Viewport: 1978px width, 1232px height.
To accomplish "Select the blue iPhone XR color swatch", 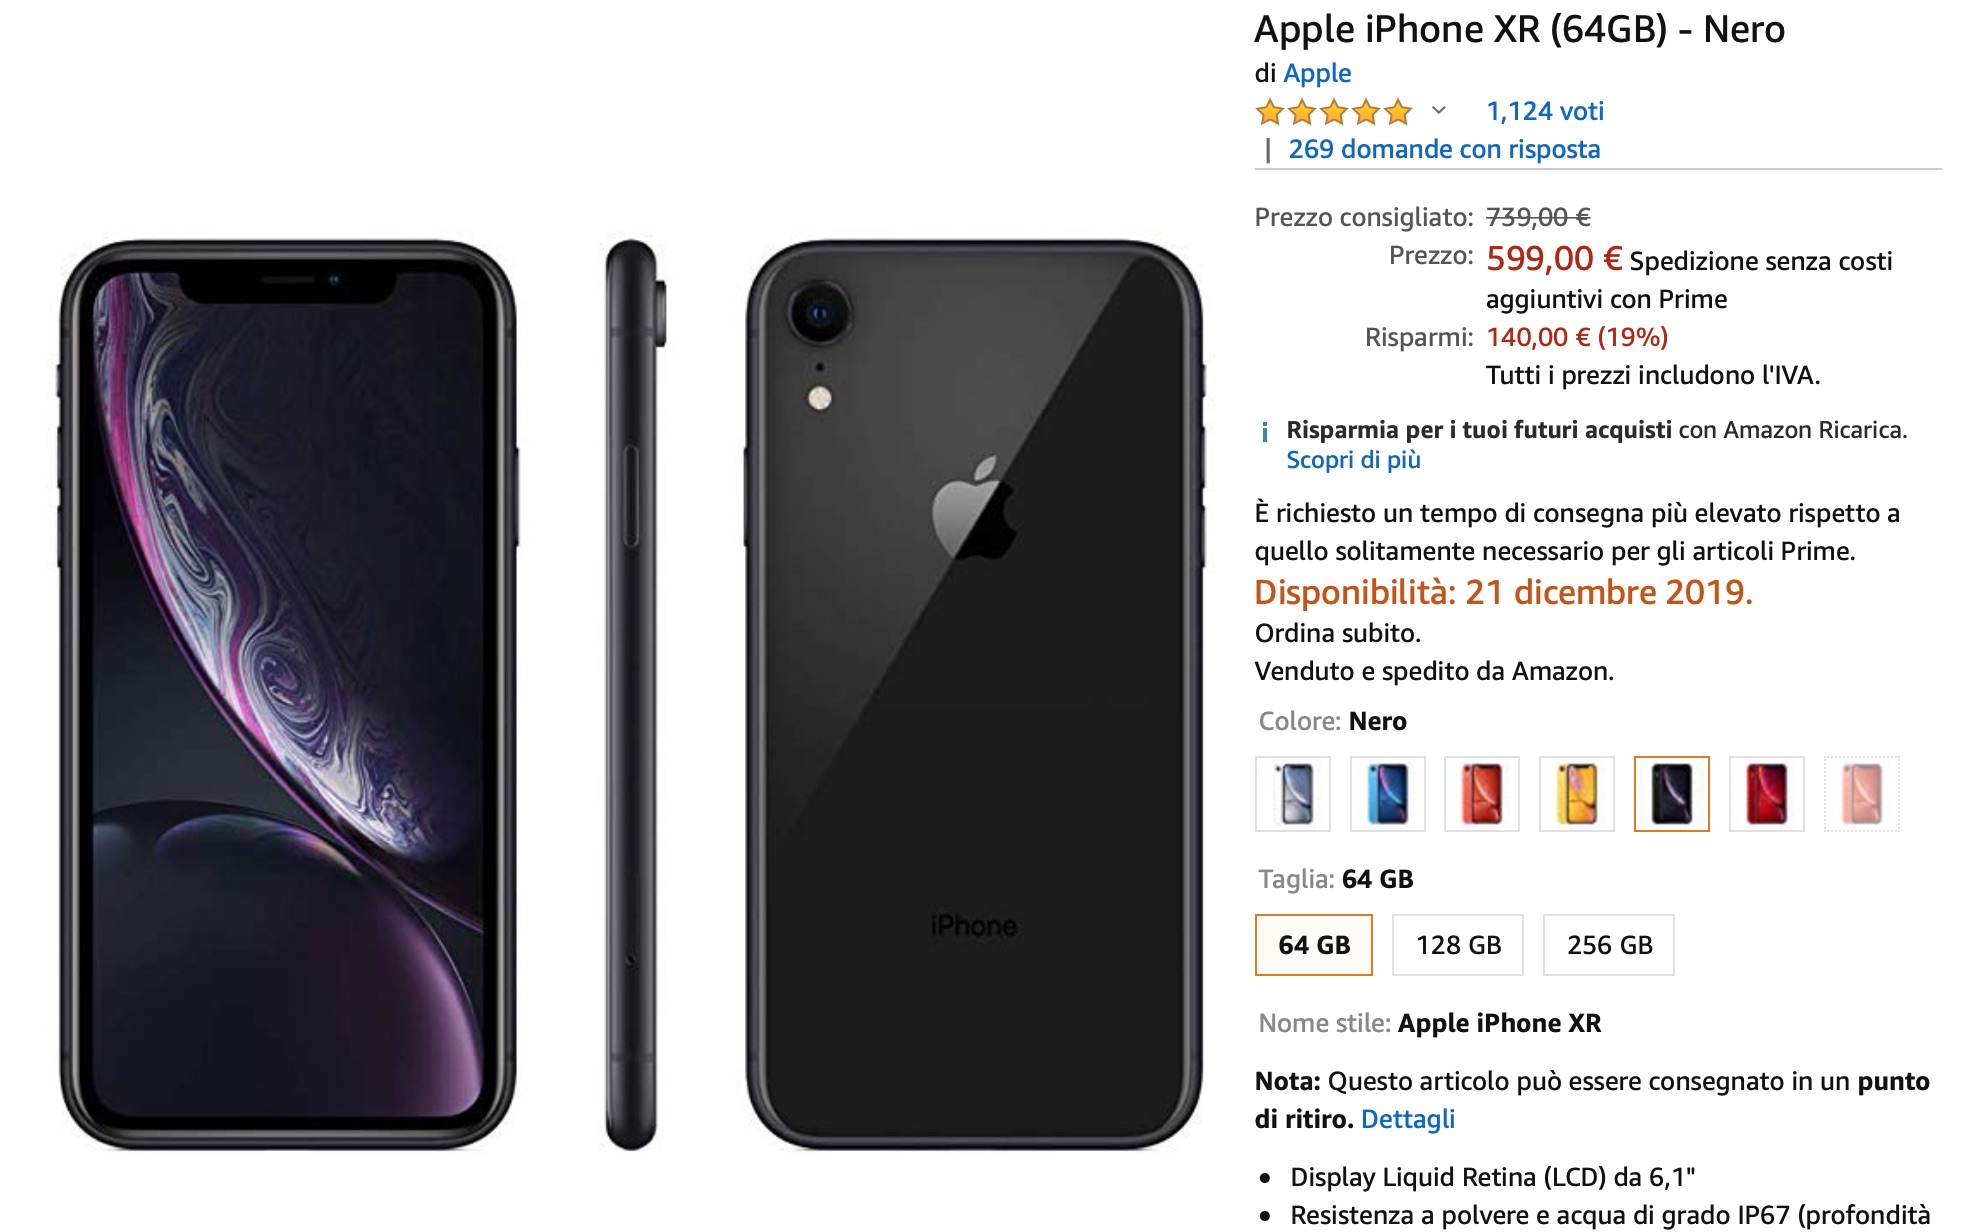I will pyautogui.click(x=1387, y=794).
